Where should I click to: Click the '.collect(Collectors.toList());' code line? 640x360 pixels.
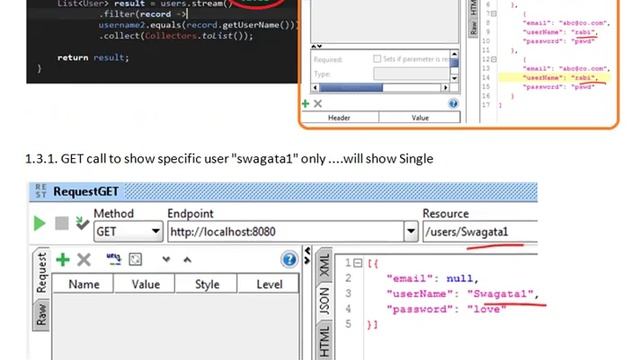click(176, 36)
